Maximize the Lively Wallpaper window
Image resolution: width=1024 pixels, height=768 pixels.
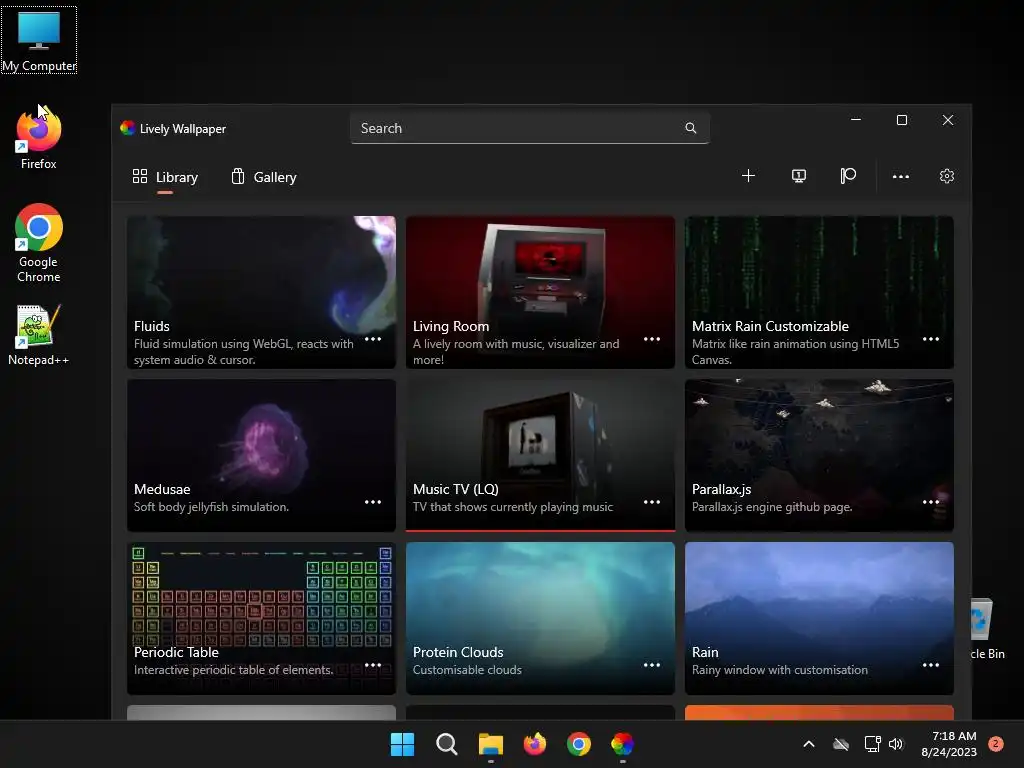click(902, 120)
